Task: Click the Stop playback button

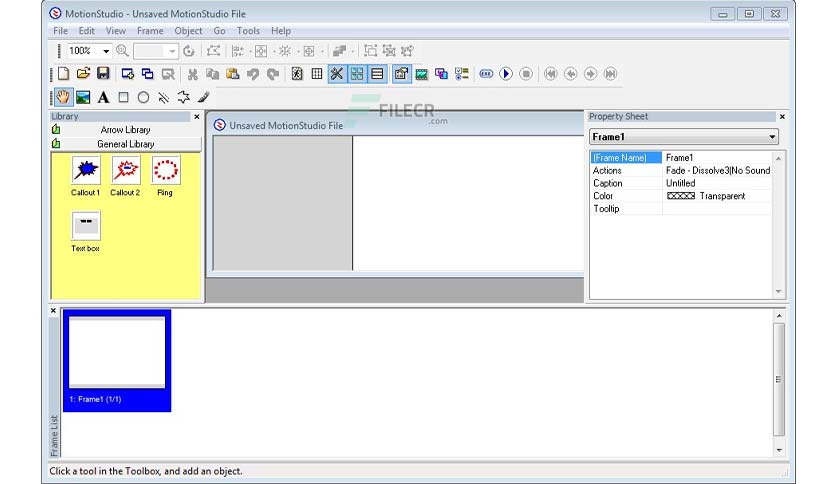Action: click(x=526, y=74)
